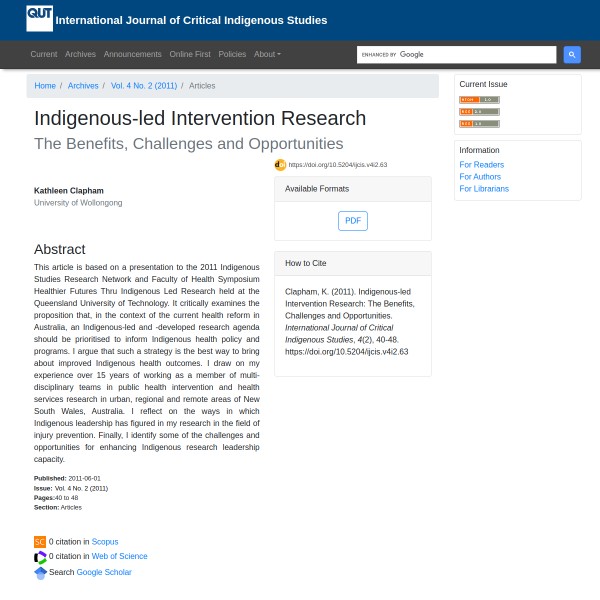Click the Atom 1.0 feed badge
Screen dimensions: 600x600
479,100
